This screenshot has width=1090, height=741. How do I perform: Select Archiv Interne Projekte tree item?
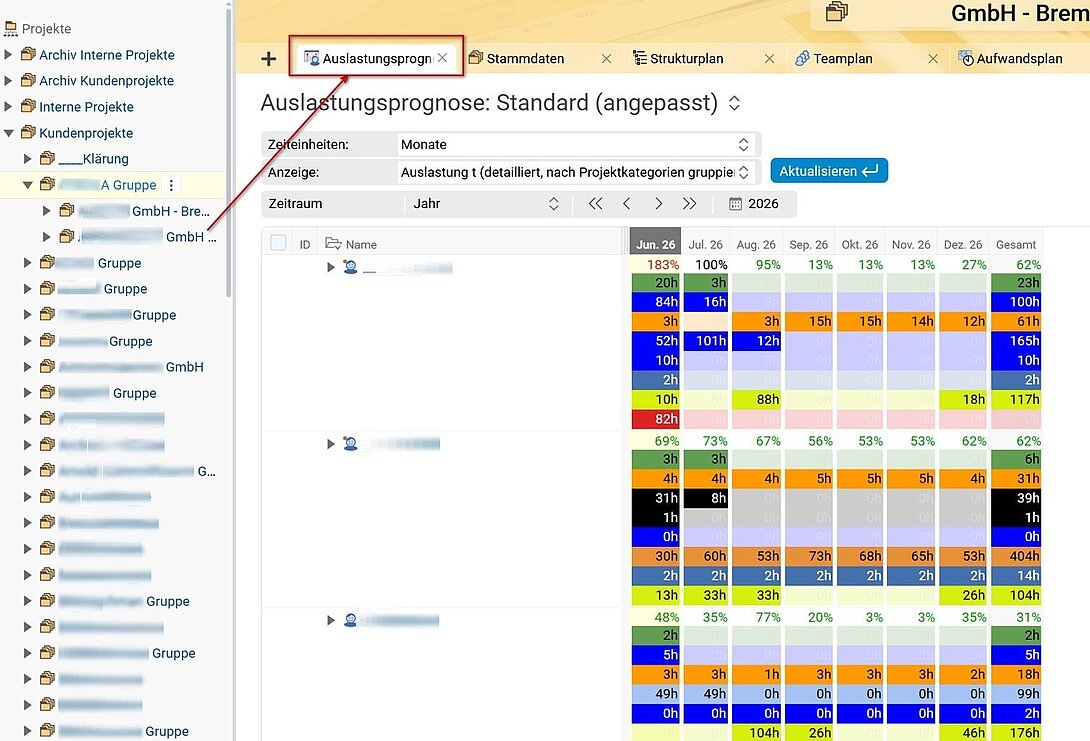click(106, 55)
